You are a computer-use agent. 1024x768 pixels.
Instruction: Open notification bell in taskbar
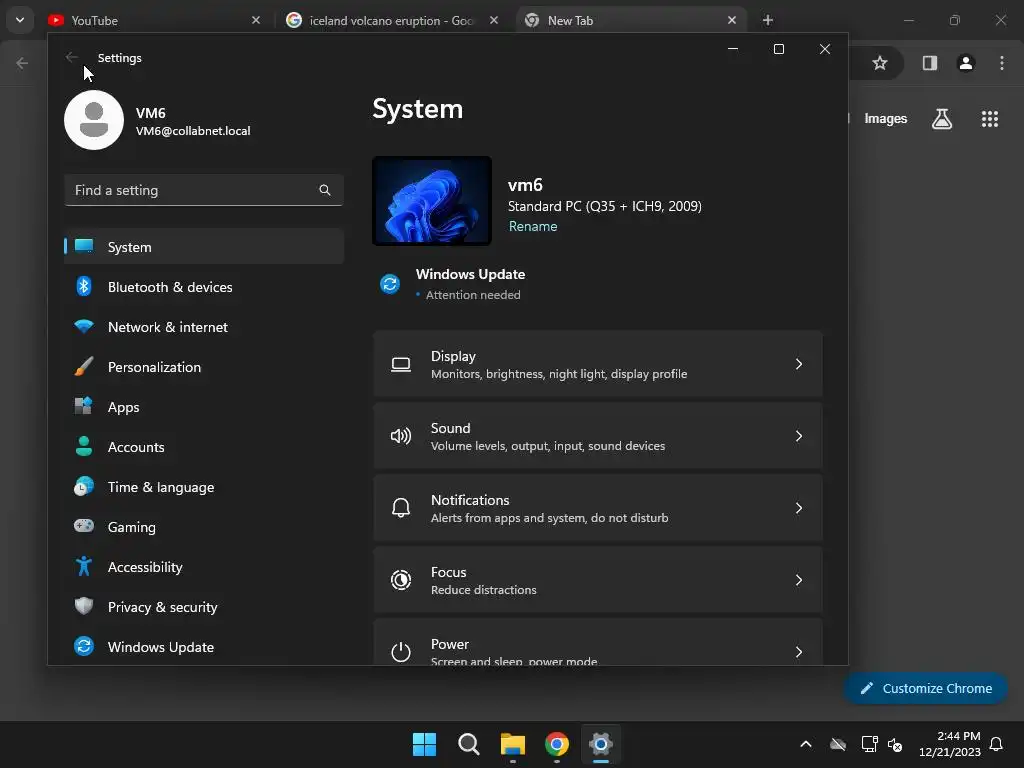pos(996,744)
